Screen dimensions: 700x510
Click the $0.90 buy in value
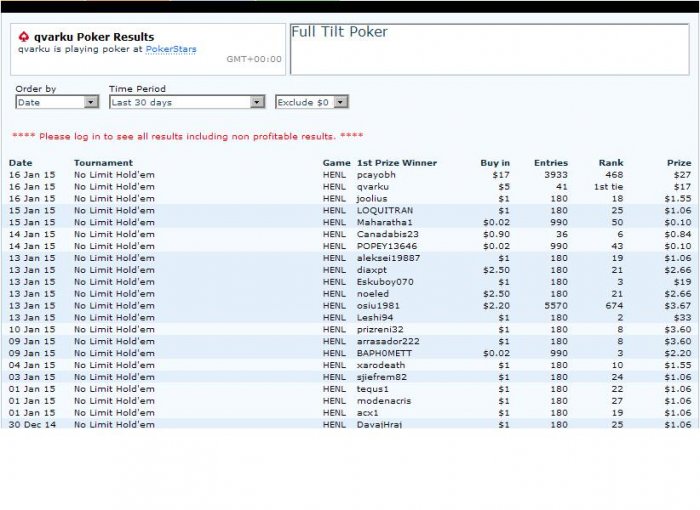pyautogui.click(x=496, y=234)
